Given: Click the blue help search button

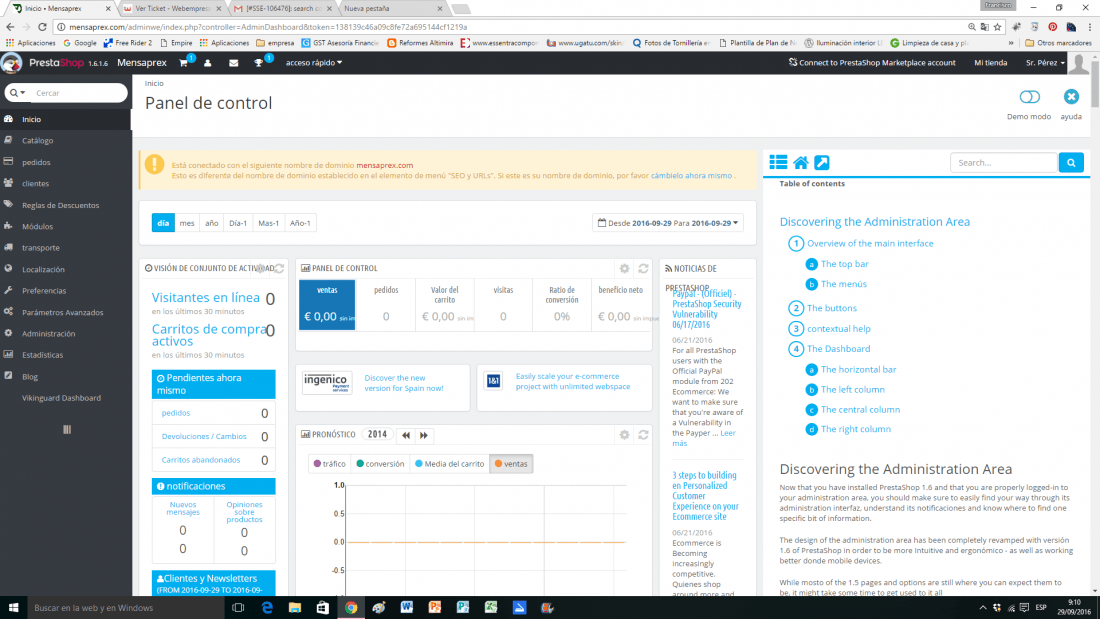Looking at the screenshot, I should [x=1071, y=162].
